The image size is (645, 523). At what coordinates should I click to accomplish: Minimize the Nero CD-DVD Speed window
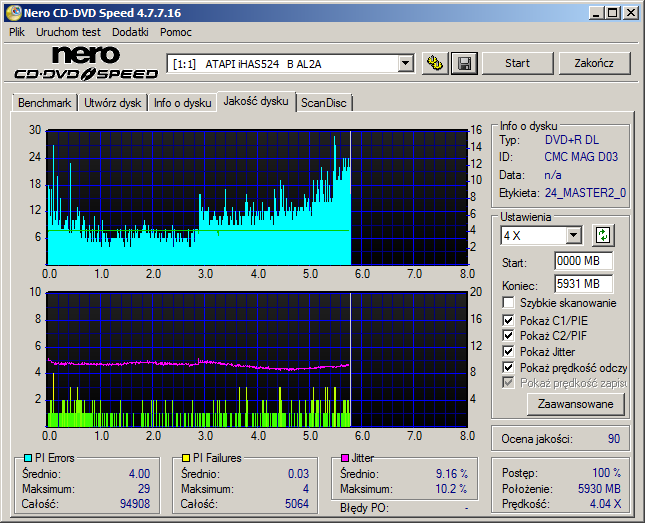point(596,13)
